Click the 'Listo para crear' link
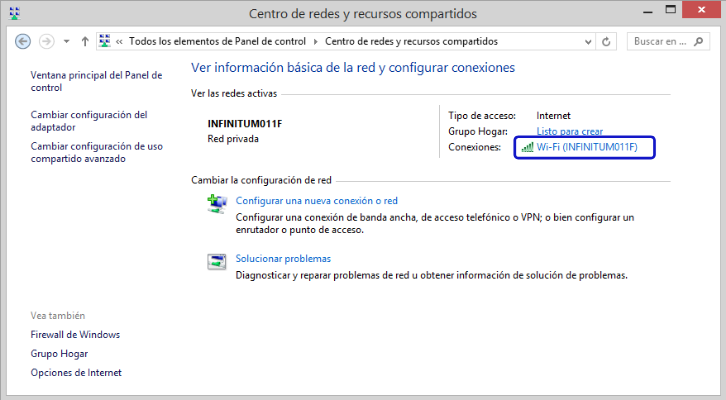The image size is (726, 400). click(570, 131)
